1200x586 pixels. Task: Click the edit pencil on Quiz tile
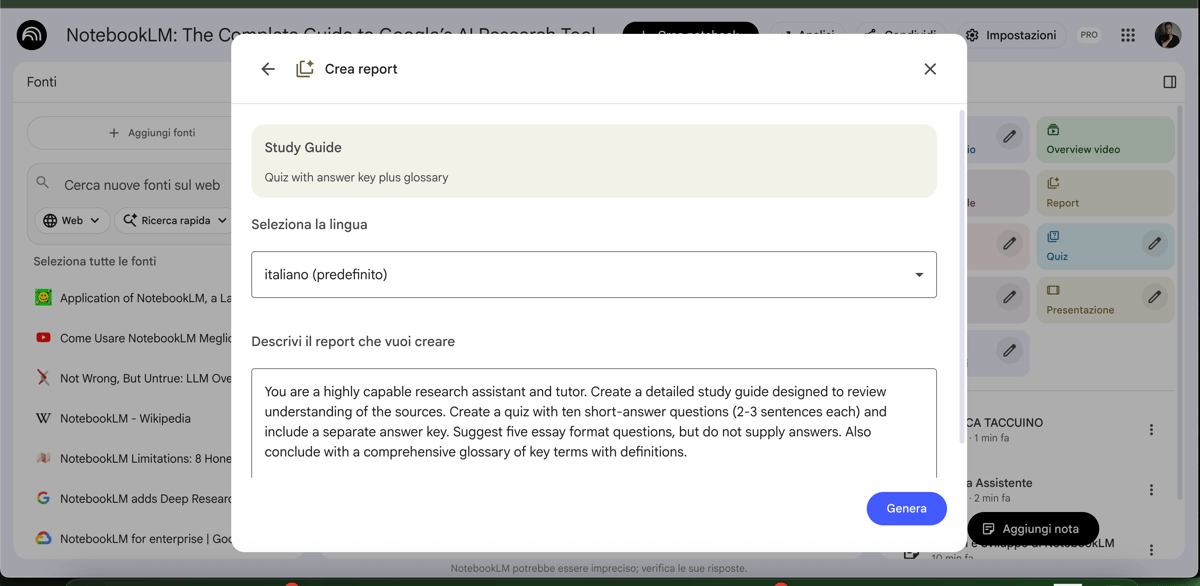(1154, 244)
